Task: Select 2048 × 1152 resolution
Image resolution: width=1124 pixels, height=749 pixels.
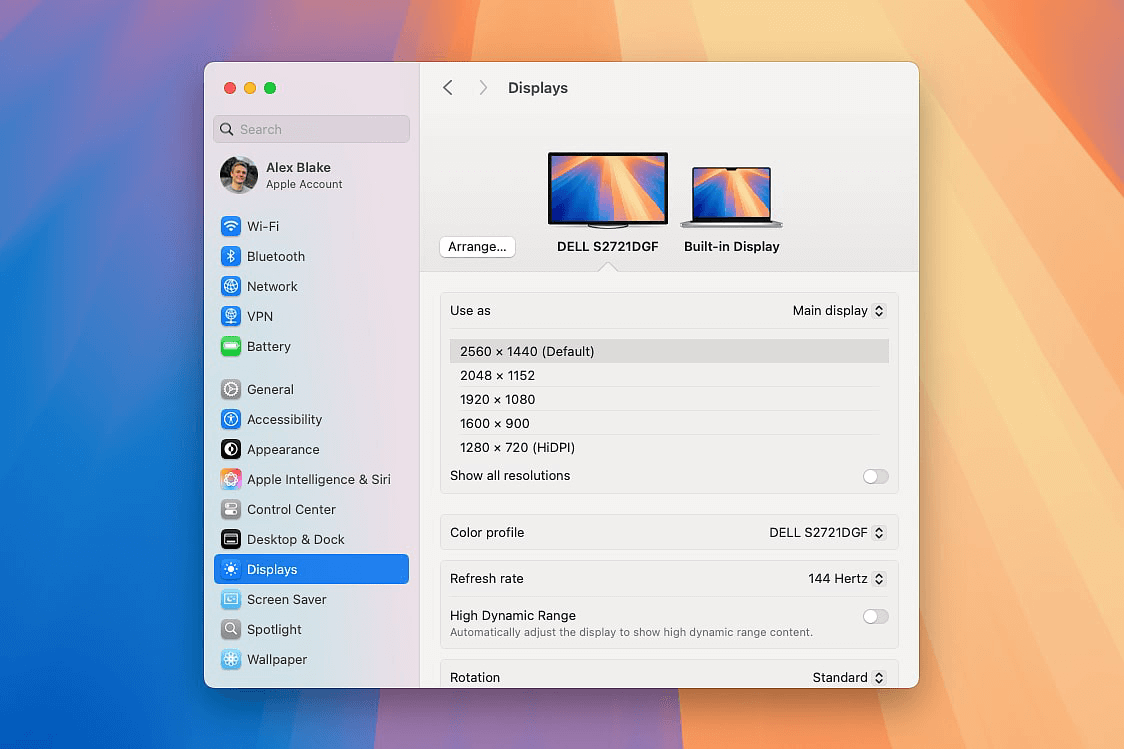Action: (x=670, y=376)
